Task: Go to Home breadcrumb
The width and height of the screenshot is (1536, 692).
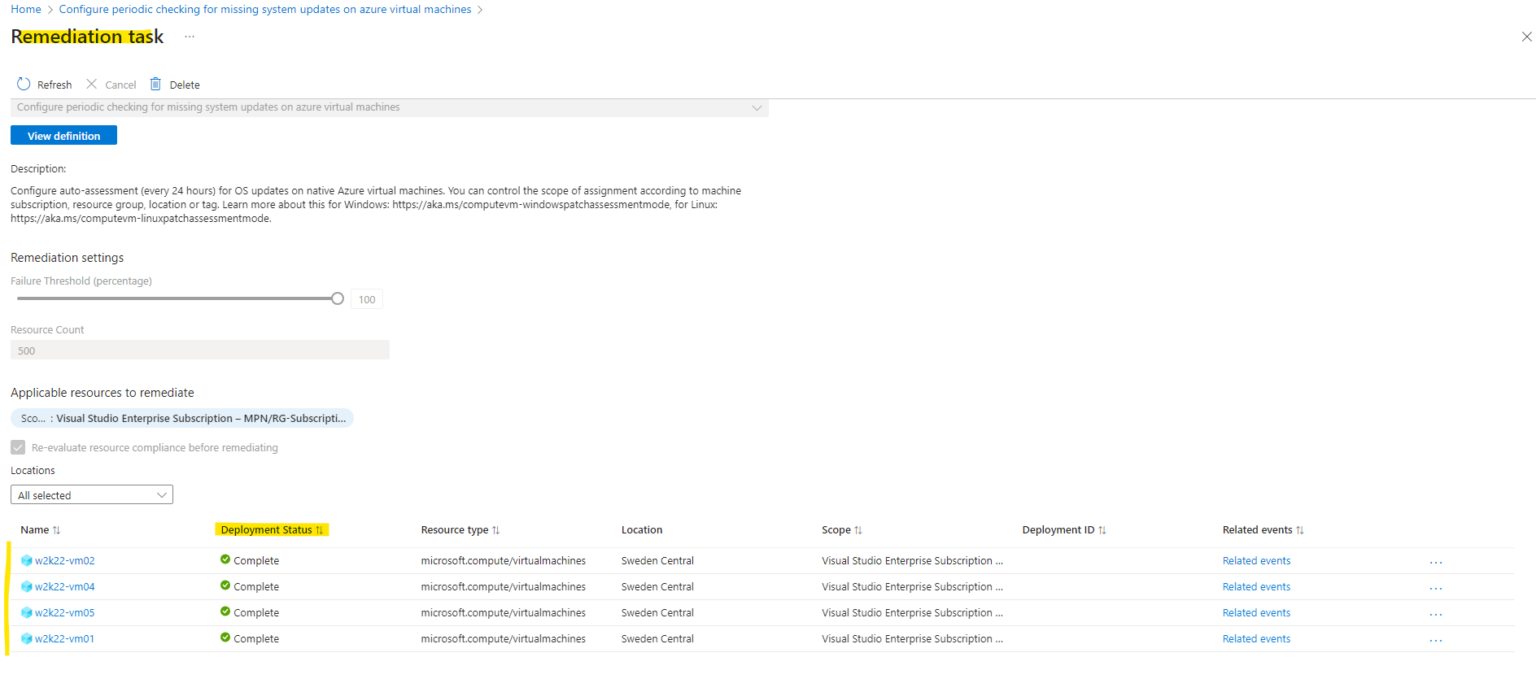Action: coord(26,9)
